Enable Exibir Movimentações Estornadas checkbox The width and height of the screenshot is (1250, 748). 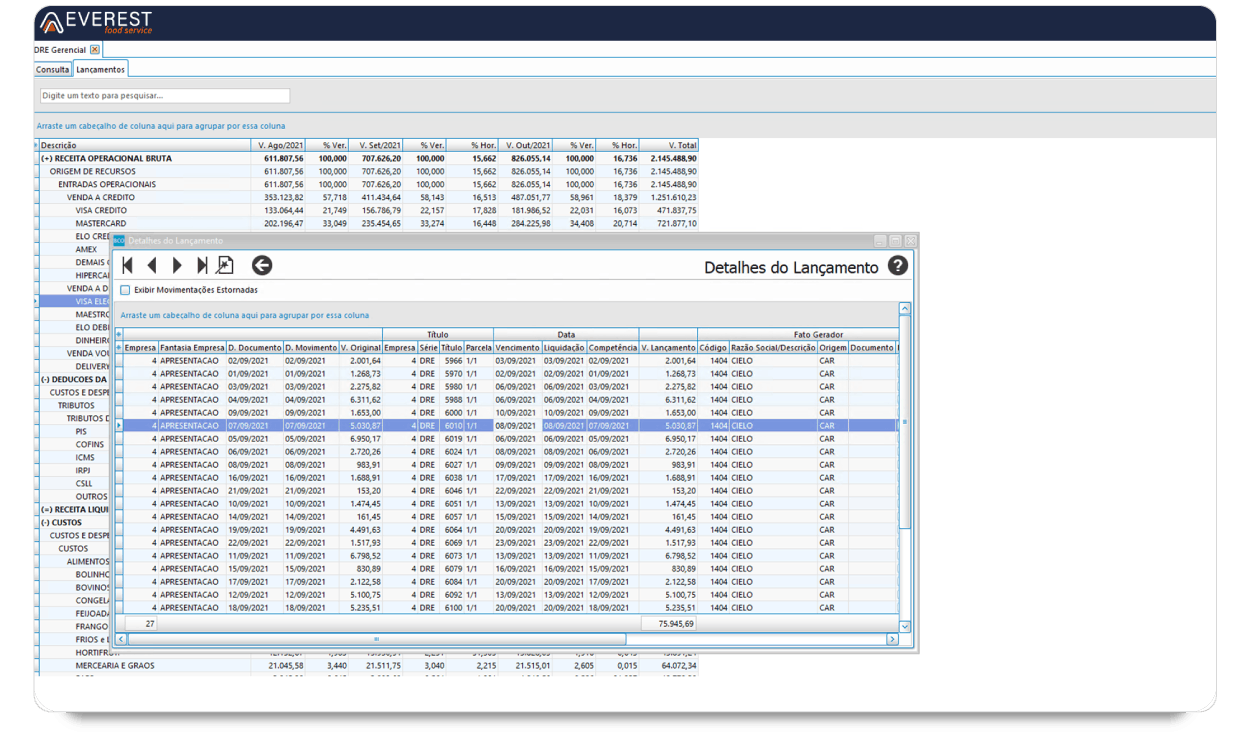click(x=125, y=290)
